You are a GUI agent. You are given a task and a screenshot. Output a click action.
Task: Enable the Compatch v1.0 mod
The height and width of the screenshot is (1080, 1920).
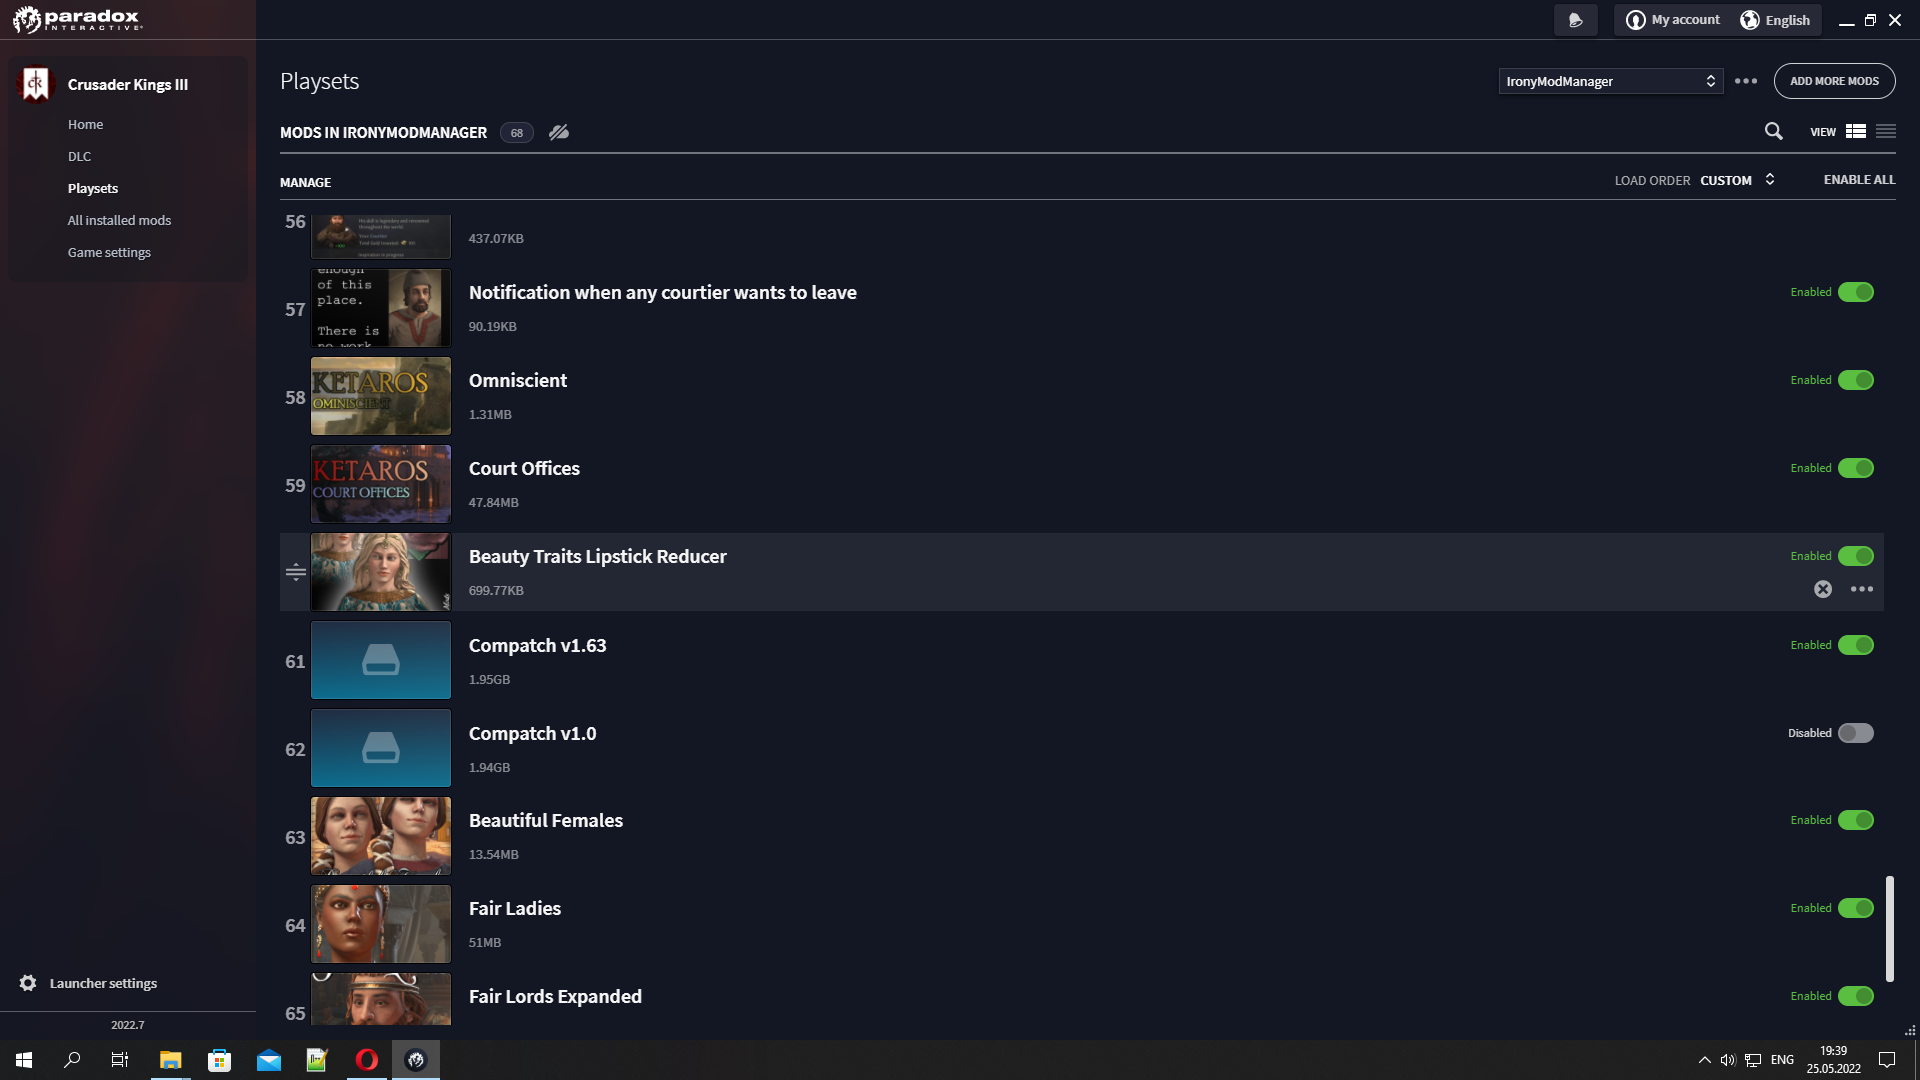1856,733
